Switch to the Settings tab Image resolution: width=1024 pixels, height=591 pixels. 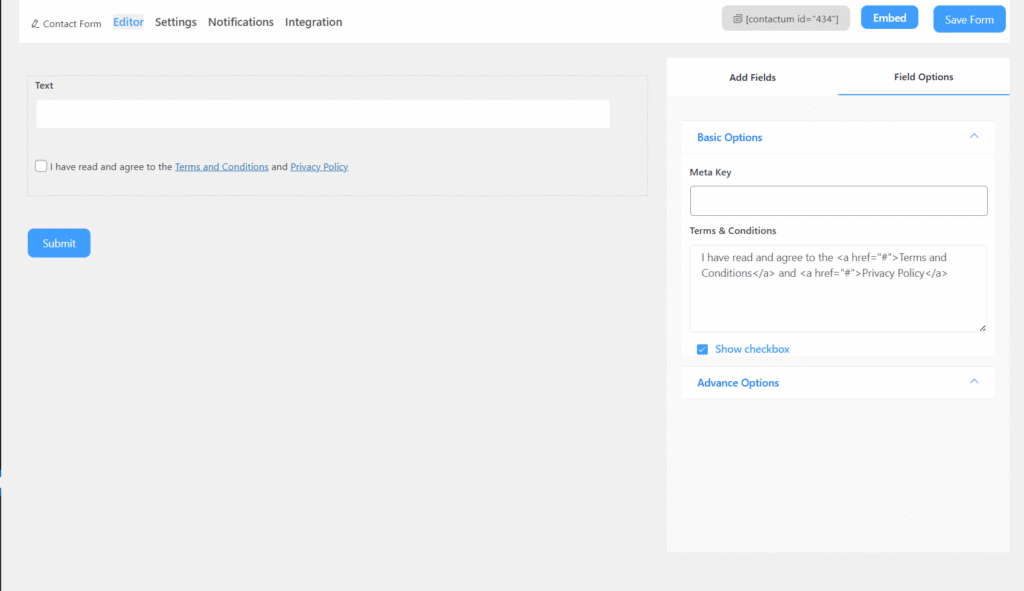[x=176, y=22]
